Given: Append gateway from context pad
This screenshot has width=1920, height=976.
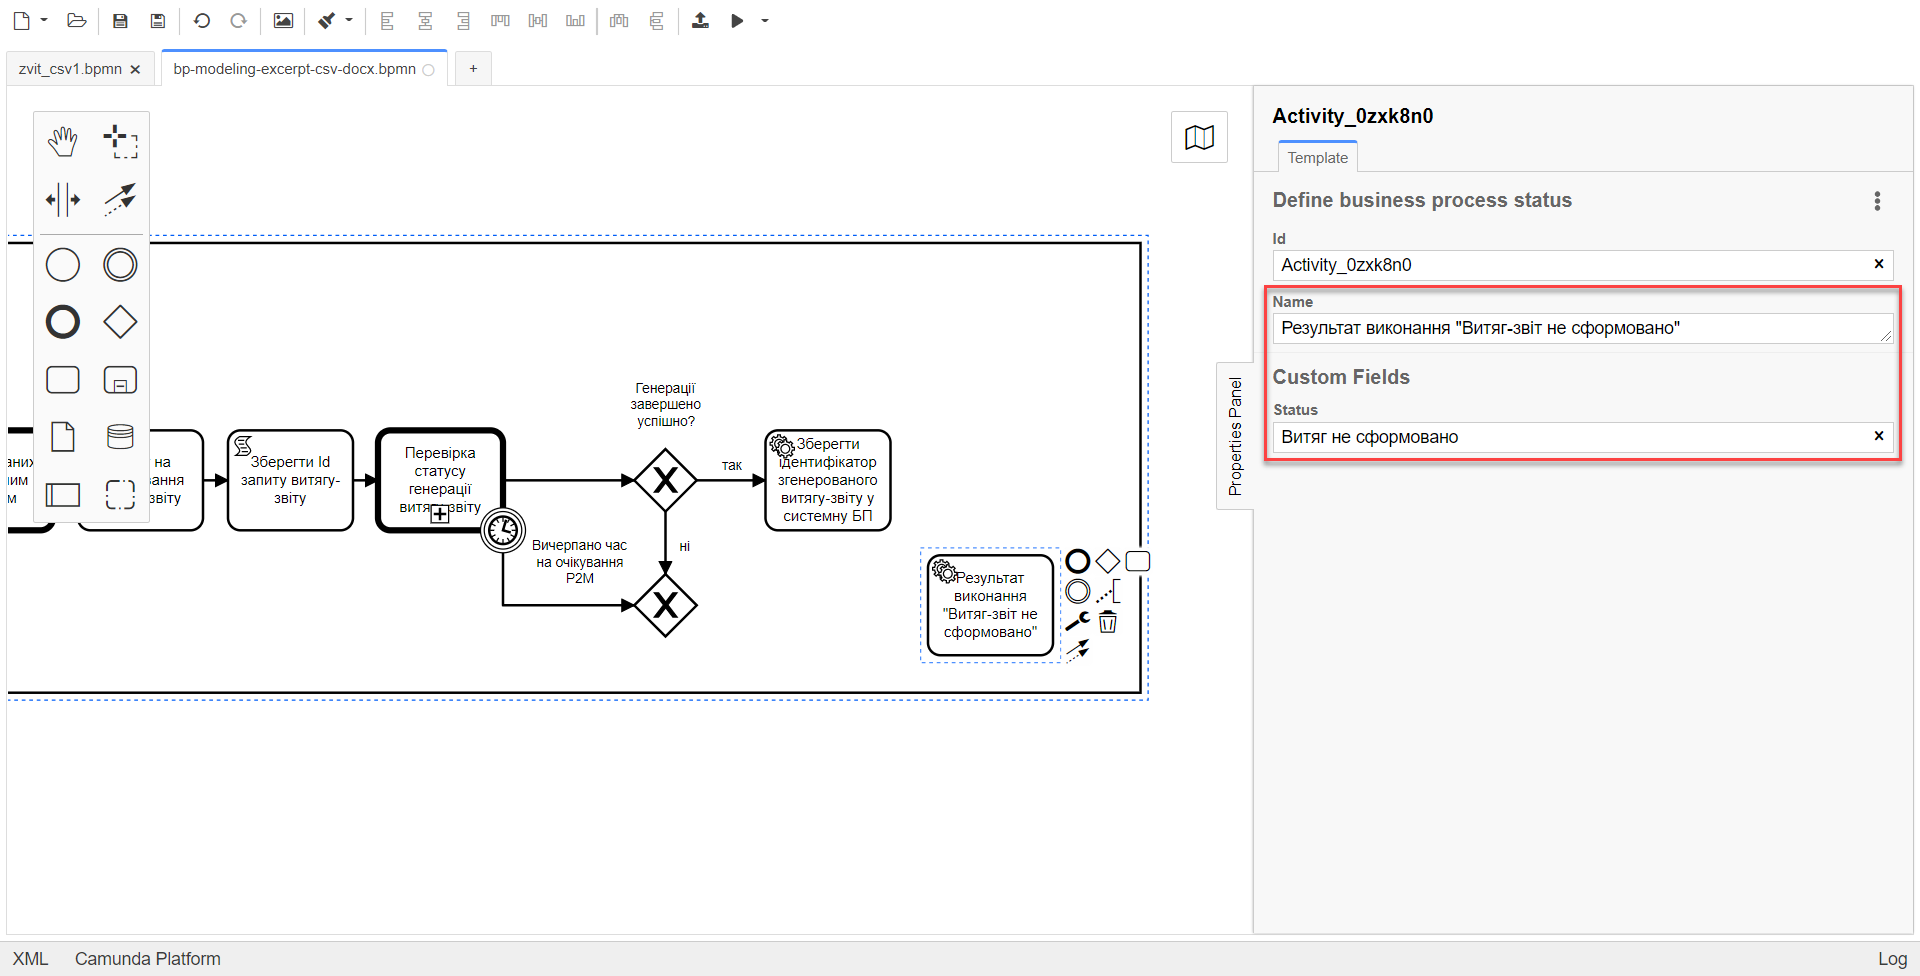Looking at the screenshot, I should click(x=1108, y=561).
